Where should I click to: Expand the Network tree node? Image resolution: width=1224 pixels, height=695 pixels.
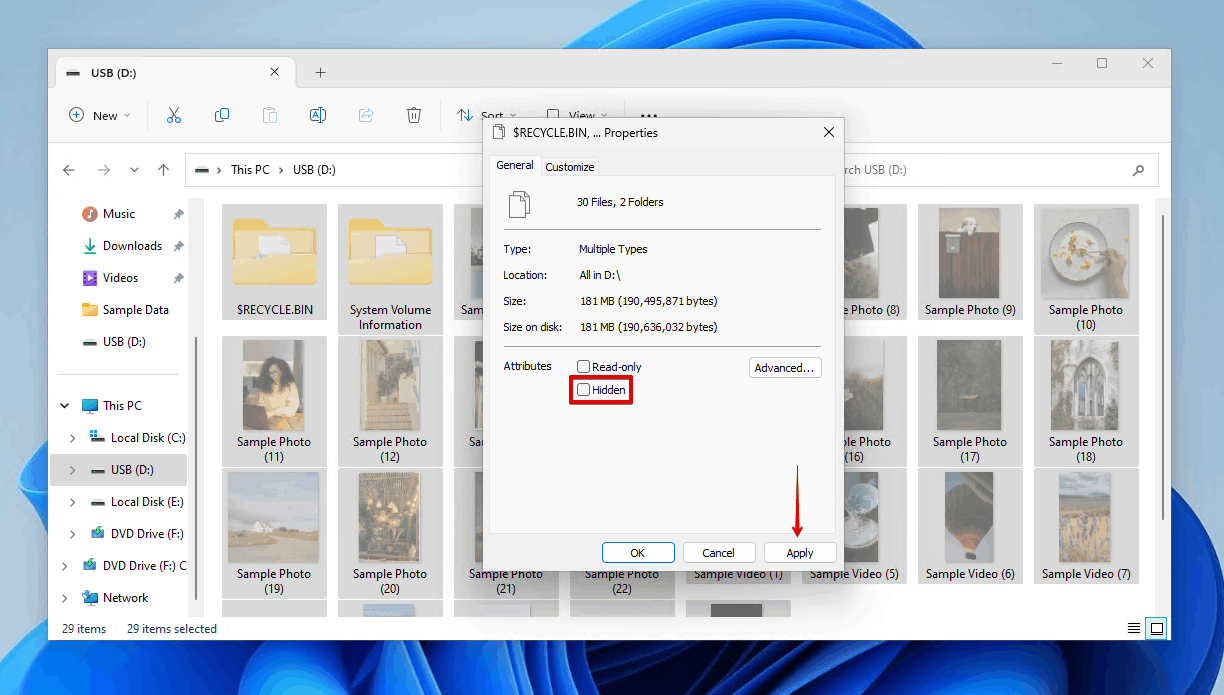65,598
